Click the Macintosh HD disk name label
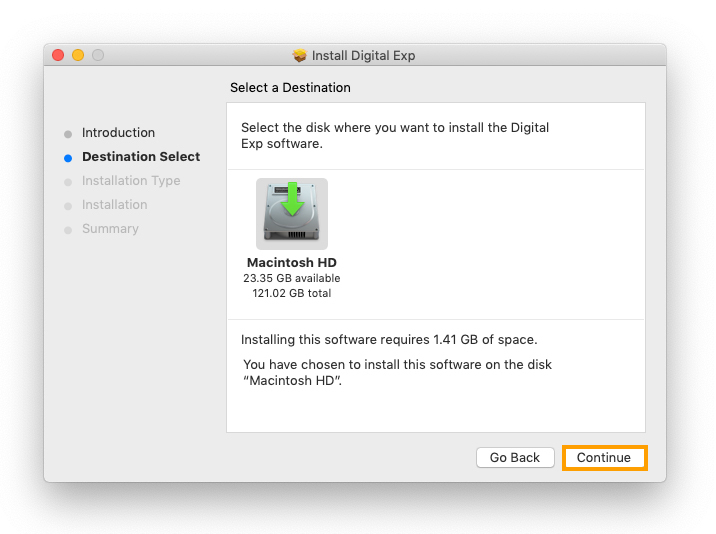The image size is (716, 534). tap(291, 263)
